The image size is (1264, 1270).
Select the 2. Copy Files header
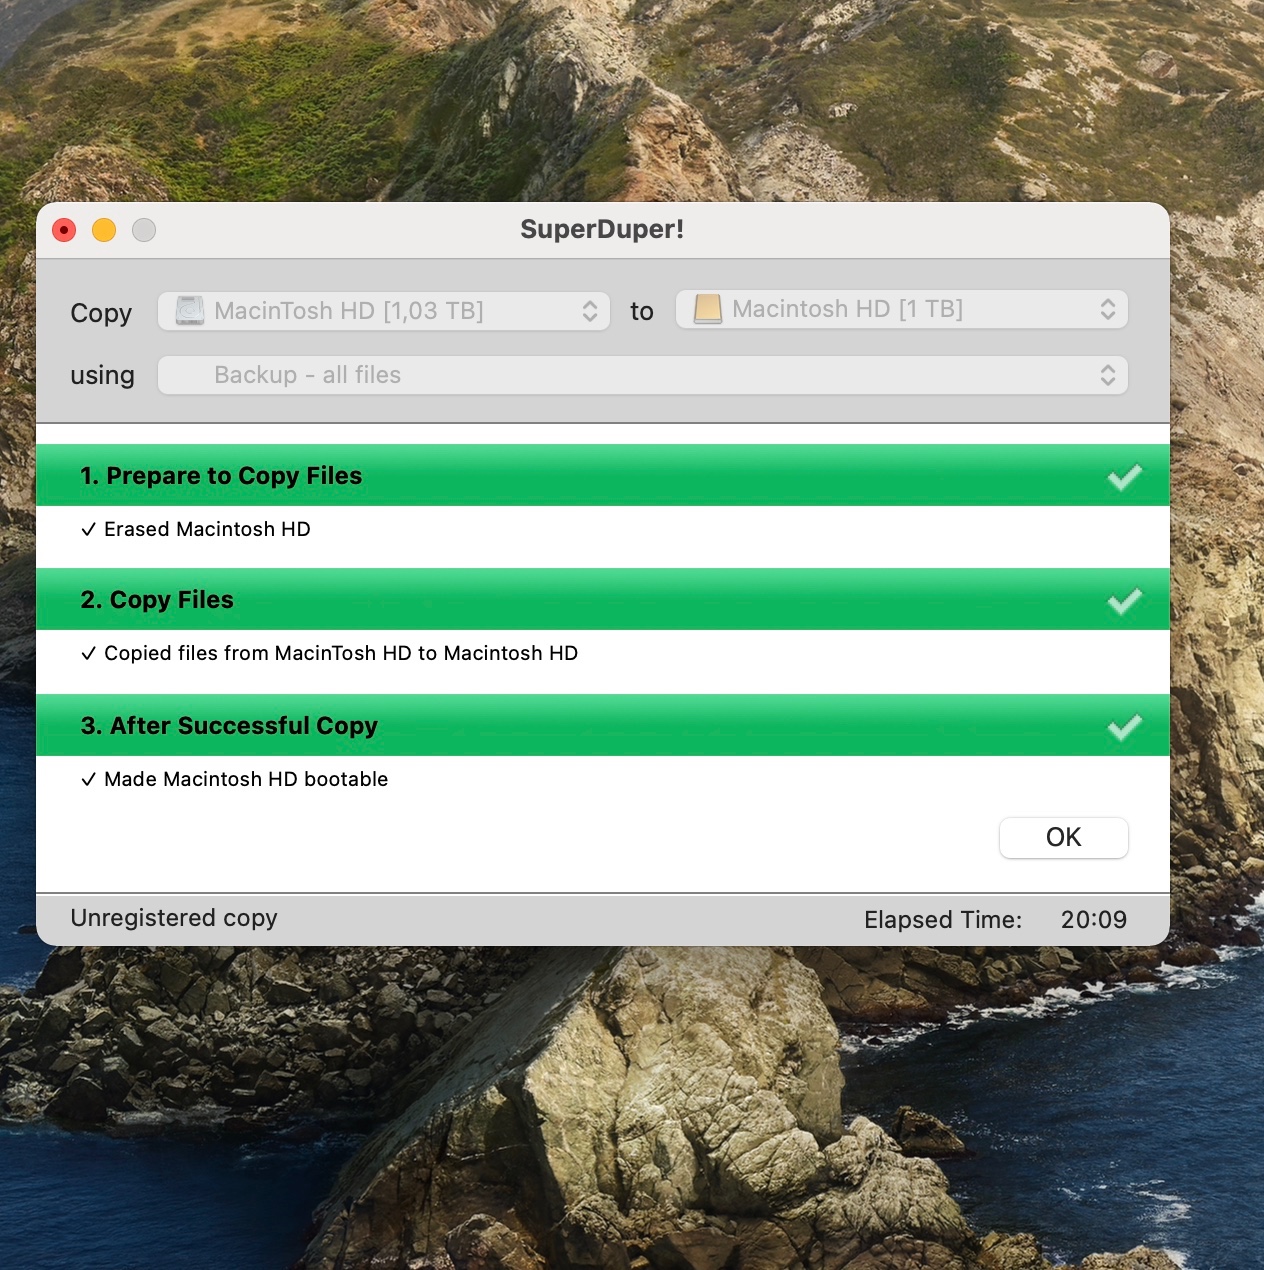(603, 599)
